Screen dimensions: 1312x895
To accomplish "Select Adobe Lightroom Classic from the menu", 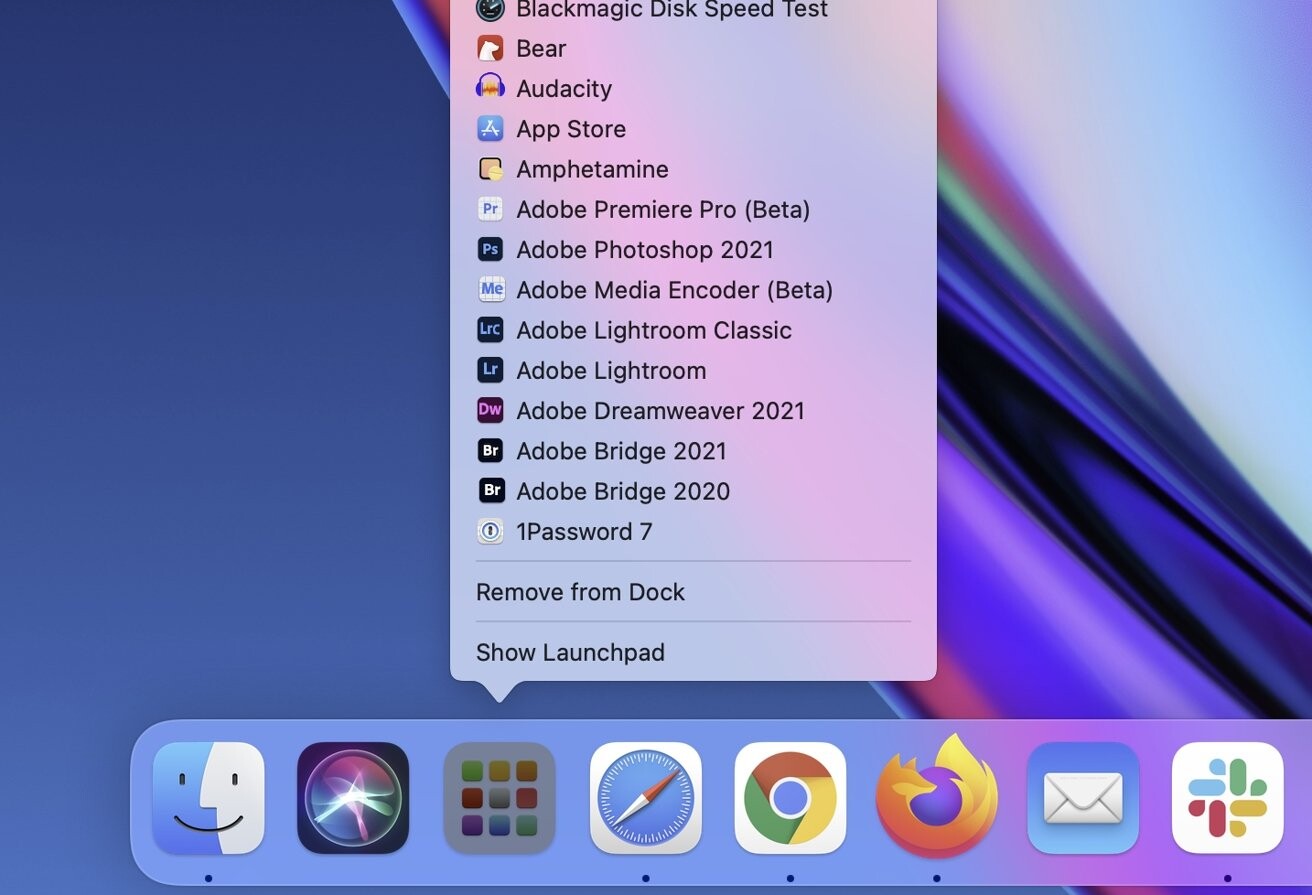I will tap(654, 330).
